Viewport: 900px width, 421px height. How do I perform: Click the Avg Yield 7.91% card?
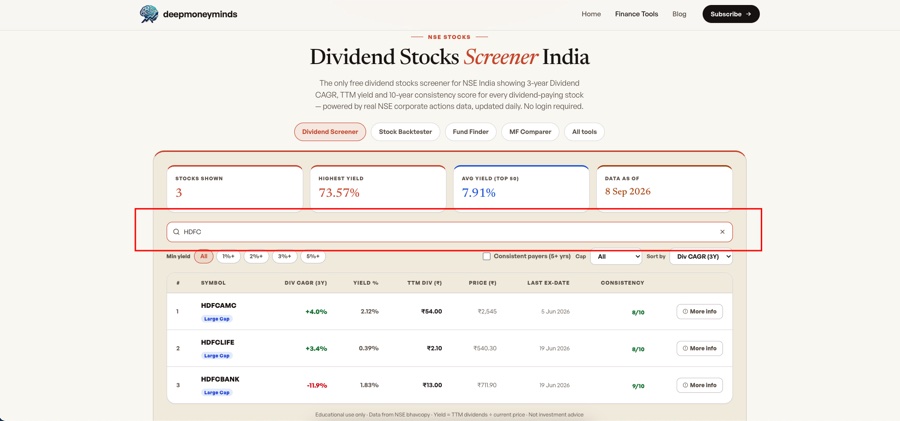pyautogui.click(x=521, y=189)
